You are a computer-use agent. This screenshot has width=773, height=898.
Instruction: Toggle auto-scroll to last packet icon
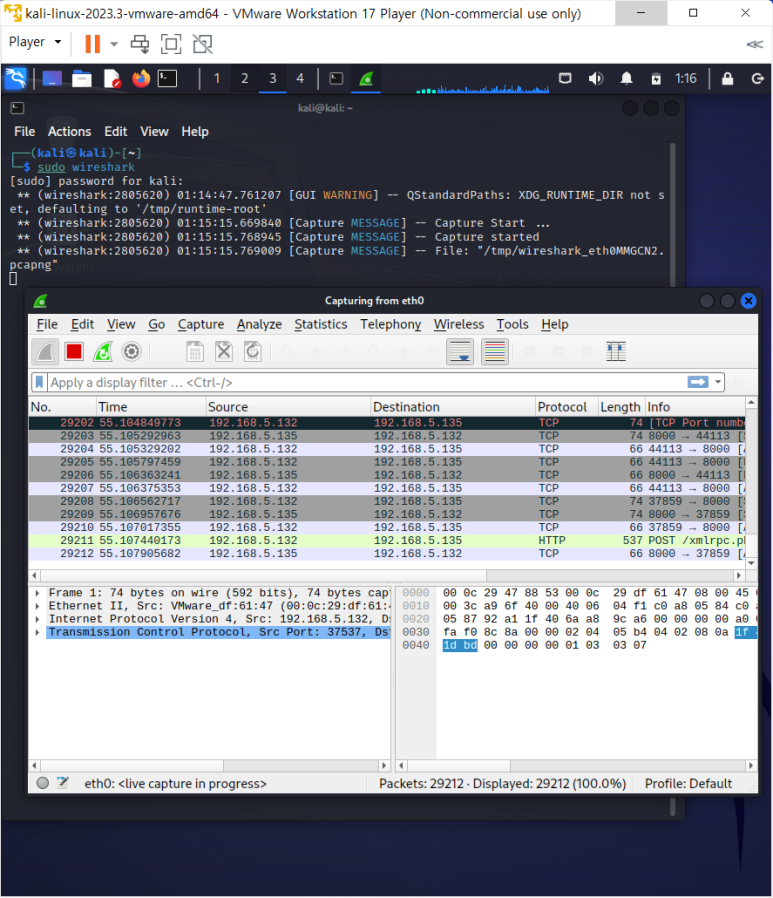460,352
